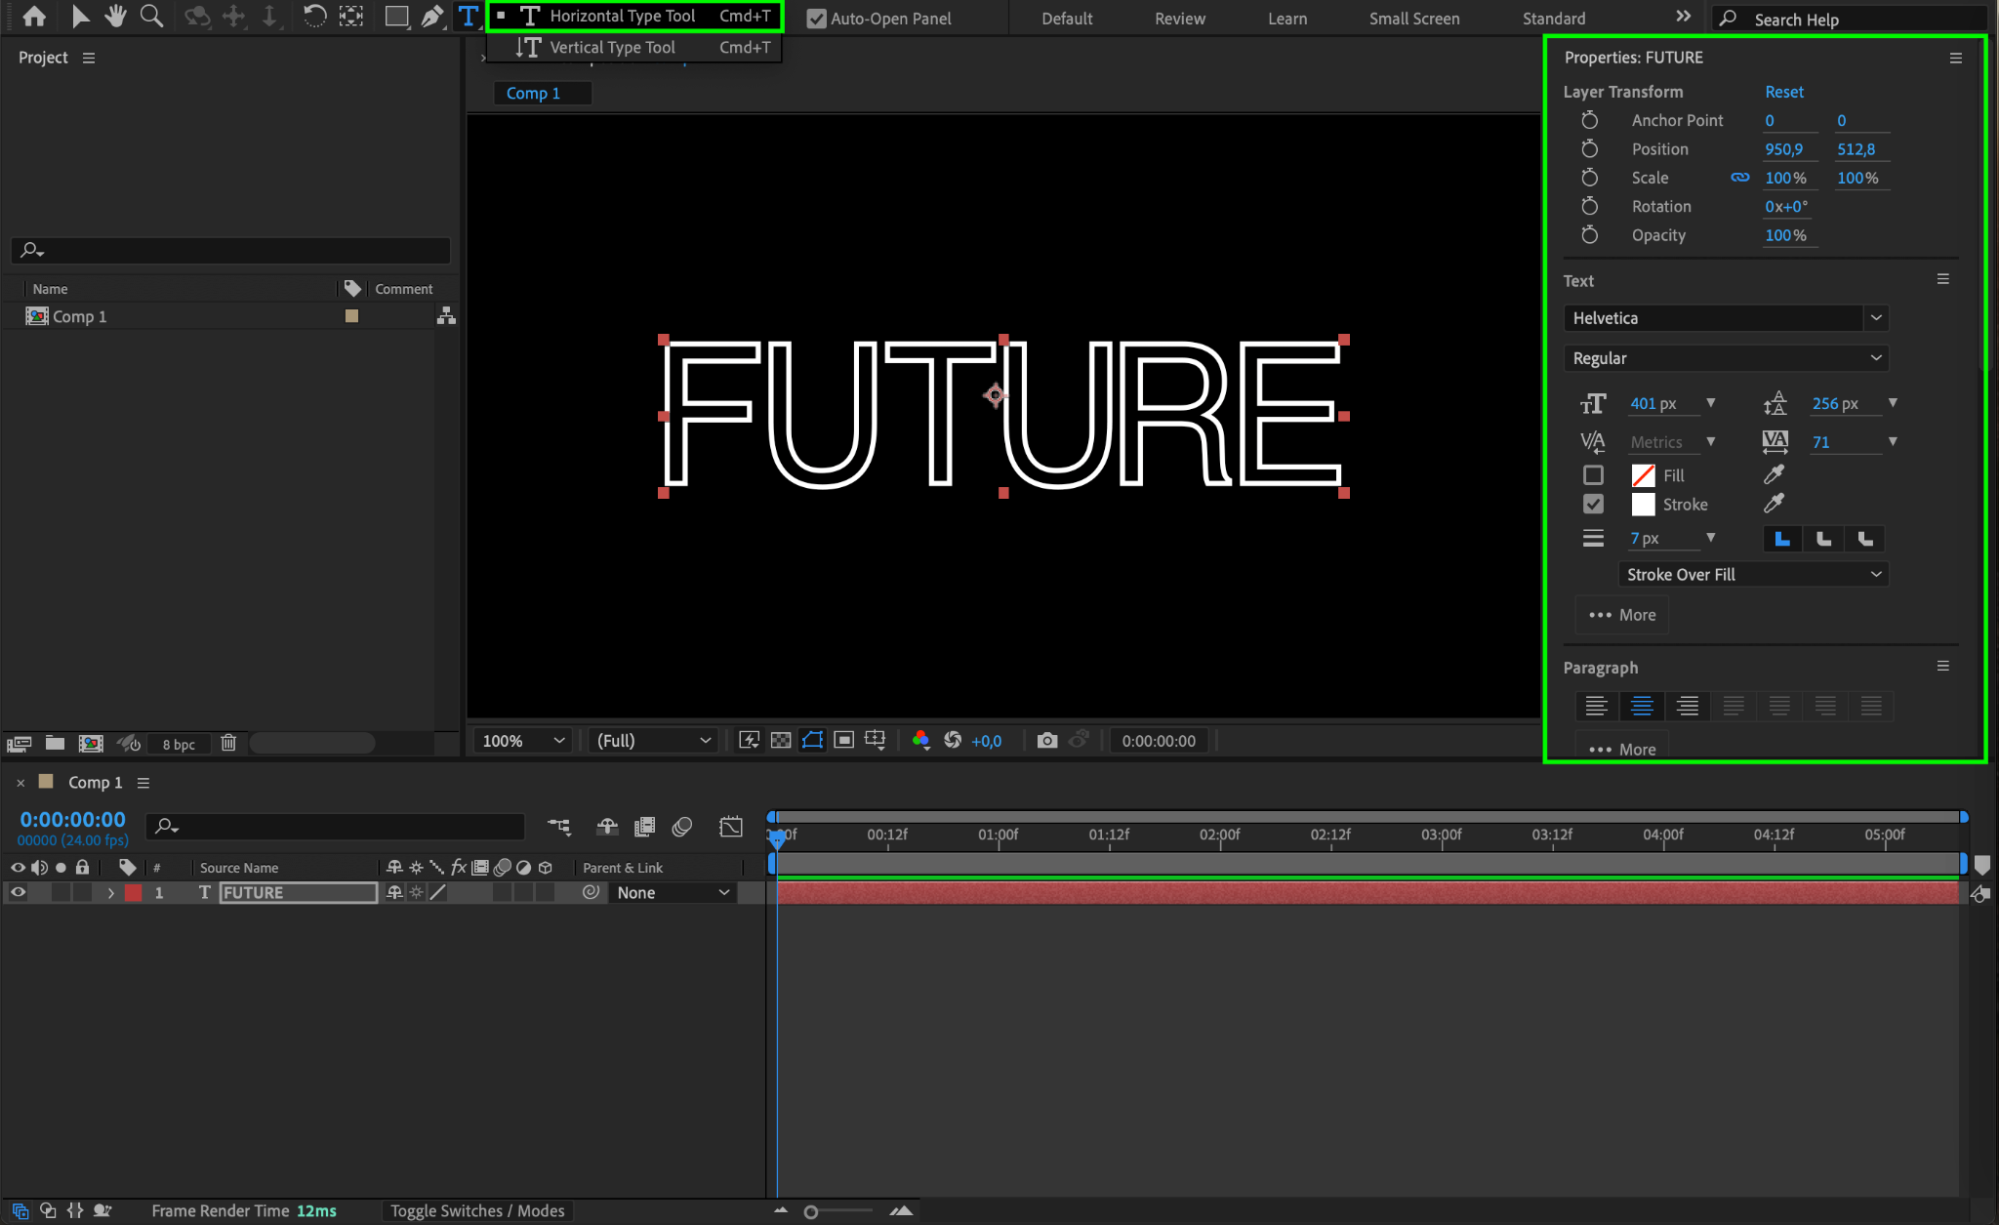The image size is (1999, 1225).
Task: Hide the FUTURE layer eye icon
Action: 18,892
